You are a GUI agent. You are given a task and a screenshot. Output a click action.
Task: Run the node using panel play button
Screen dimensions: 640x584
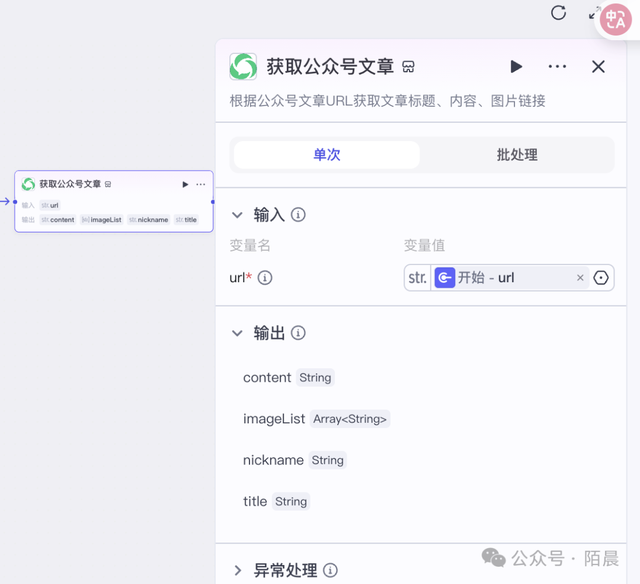516,67
